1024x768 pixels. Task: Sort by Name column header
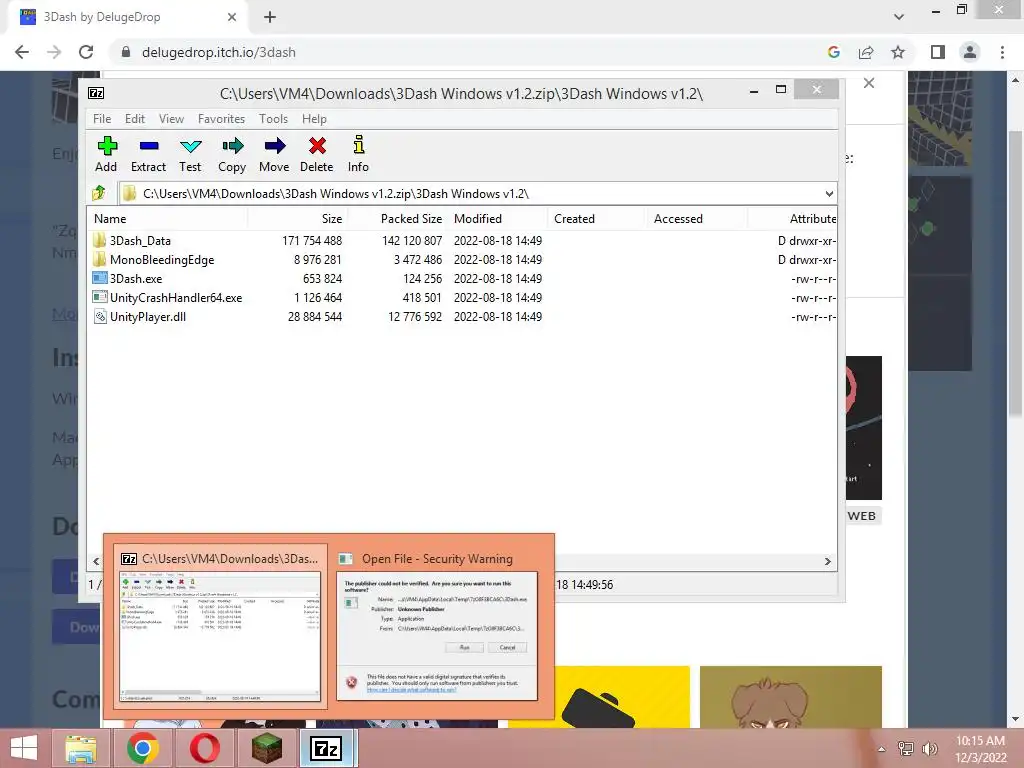pyautogui.click(x=167, y=219)
